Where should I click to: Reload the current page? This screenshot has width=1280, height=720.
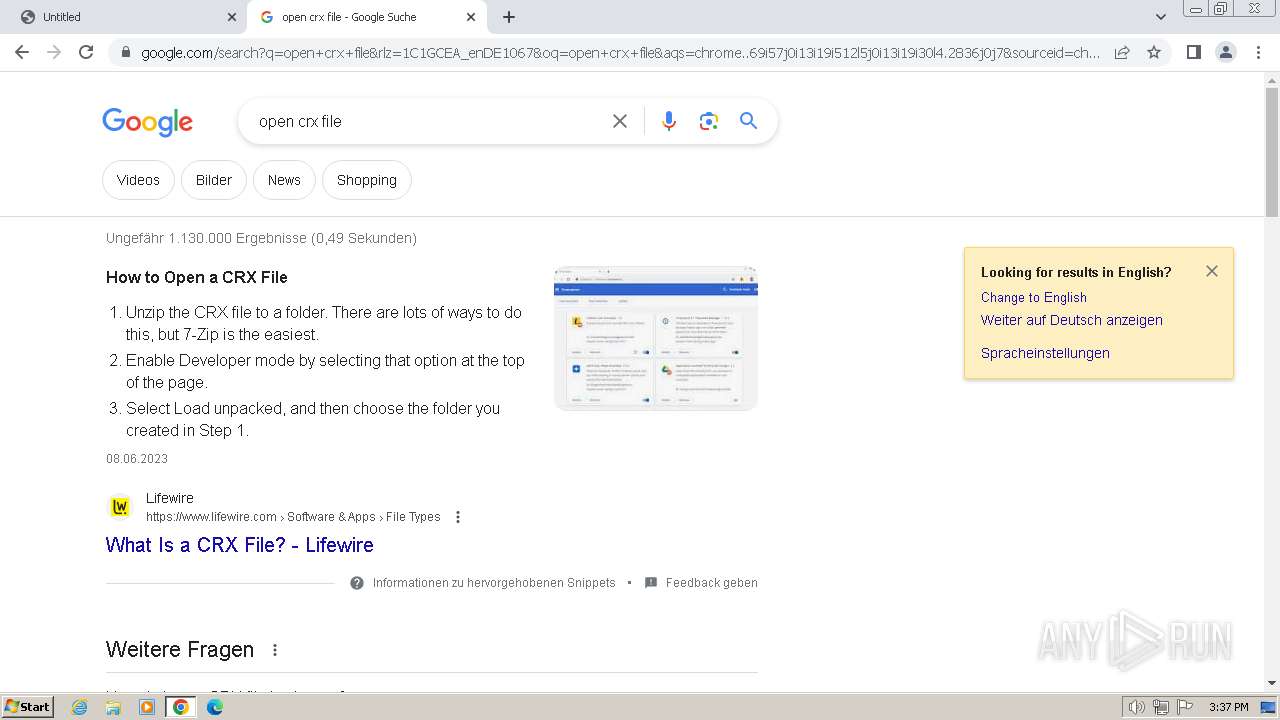coord(86,52)
